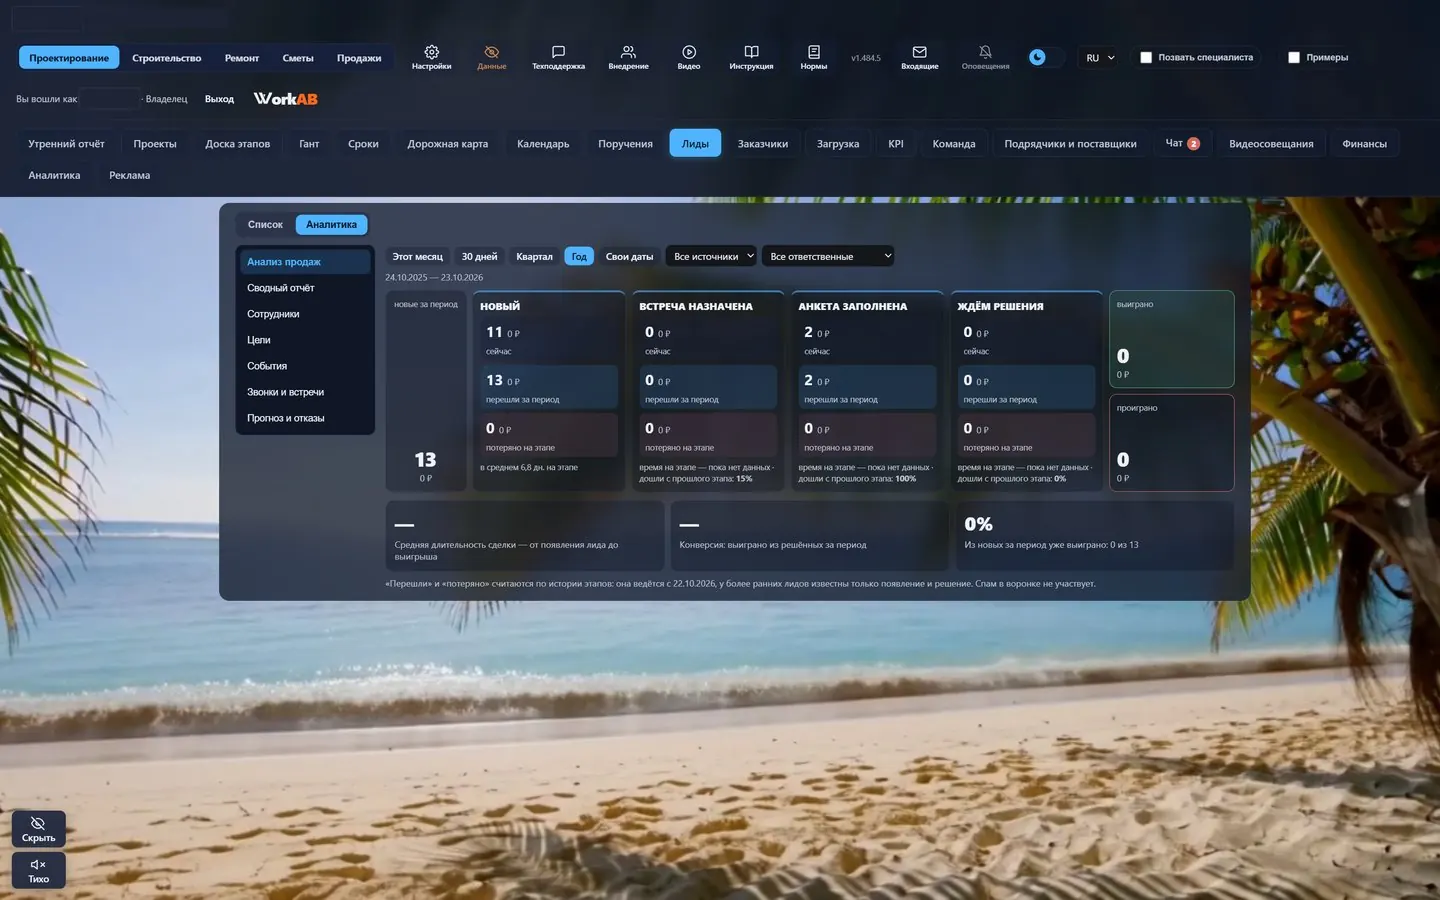Open Прогноз и отказы in sidebar
The height and width of the screenshot is (900, 1440).
304,418
